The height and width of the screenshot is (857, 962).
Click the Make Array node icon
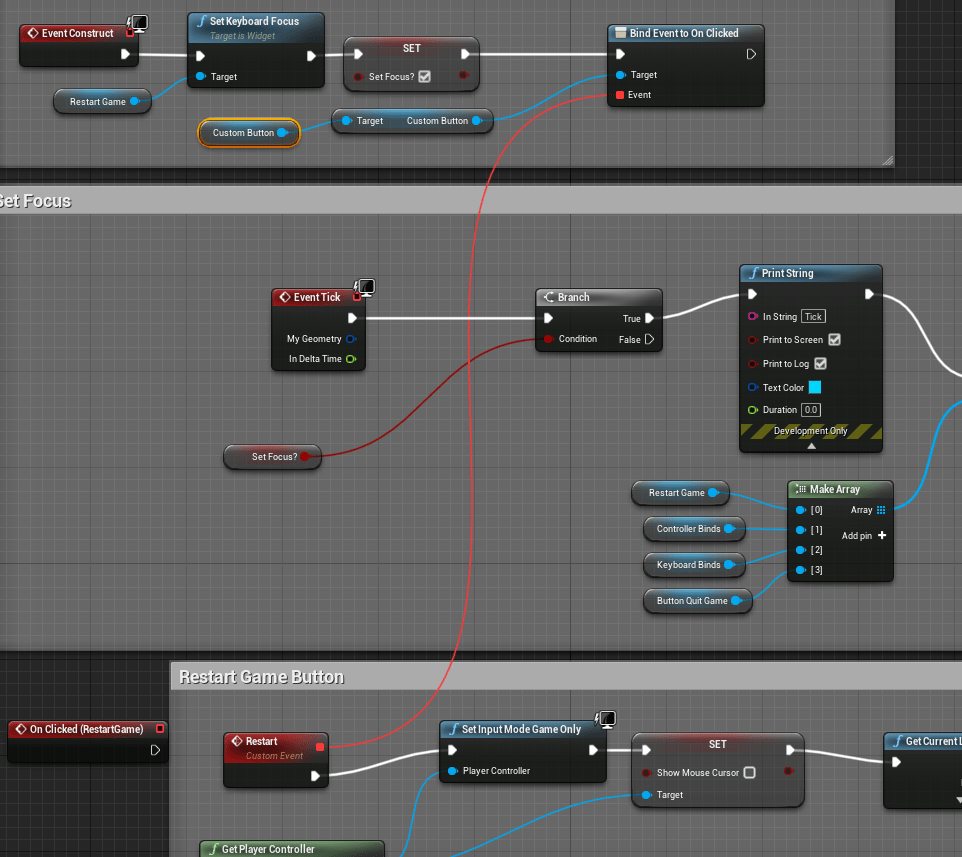800,489
